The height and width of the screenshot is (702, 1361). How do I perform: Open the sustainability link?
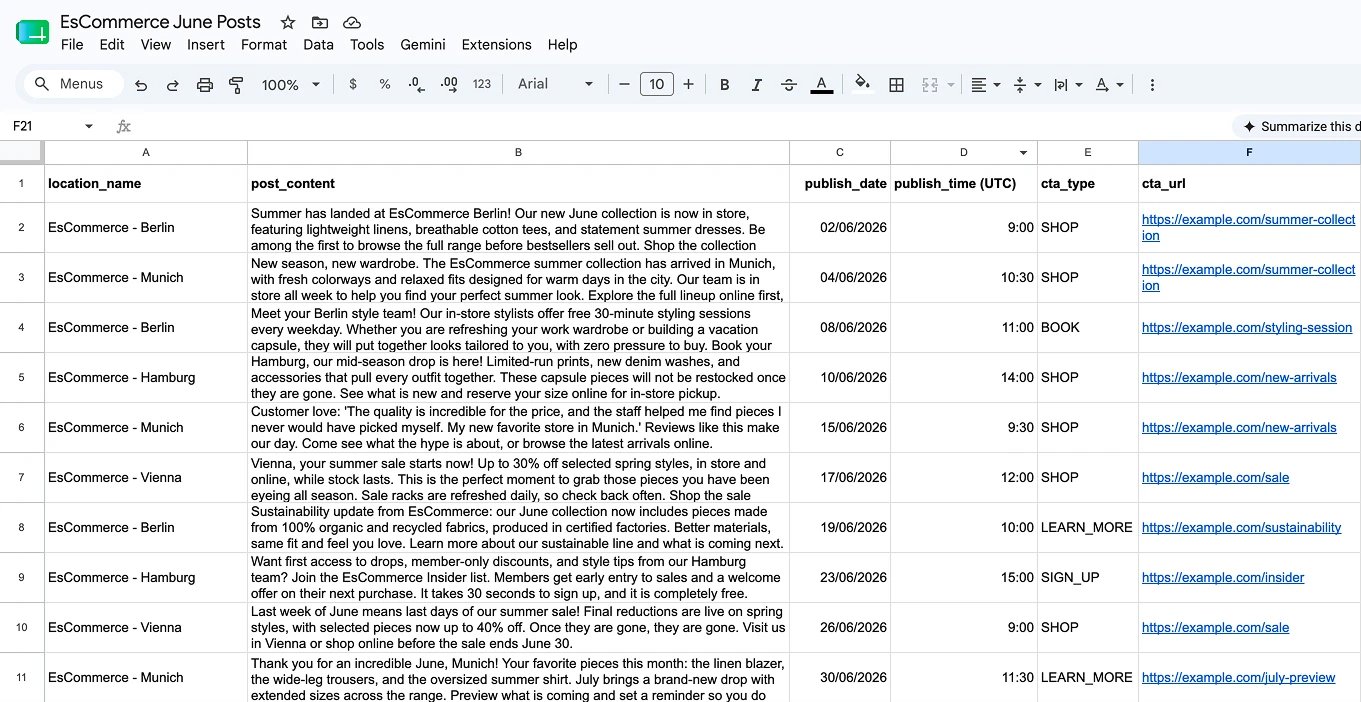pyautogui.click(x=1241, y=527)
